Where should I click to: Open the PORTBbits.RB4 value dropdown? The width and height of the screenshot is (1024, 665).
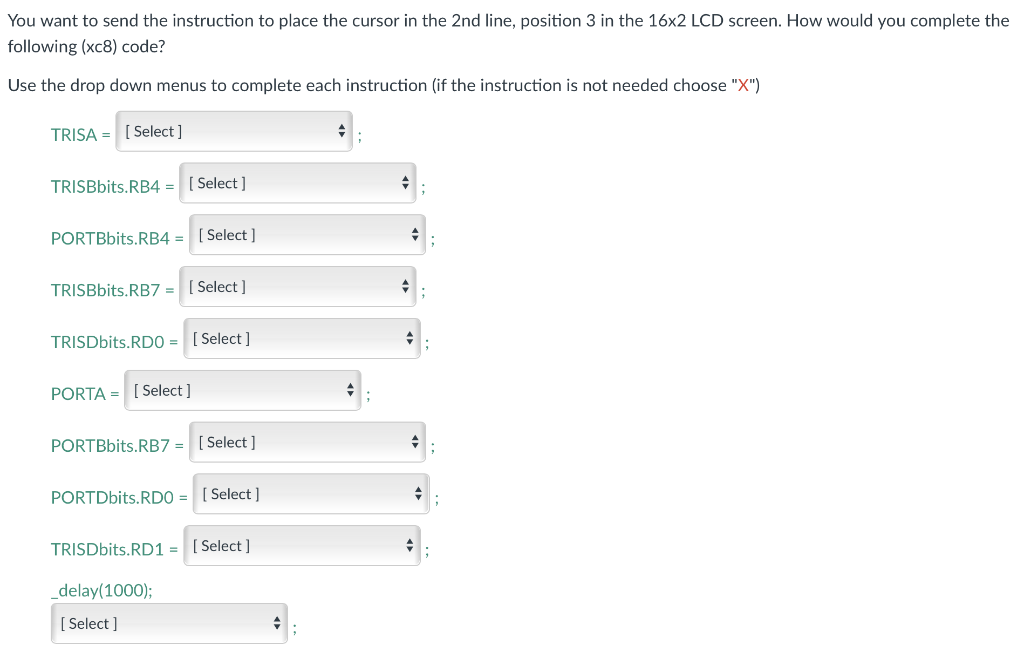[x=305, y=234]
